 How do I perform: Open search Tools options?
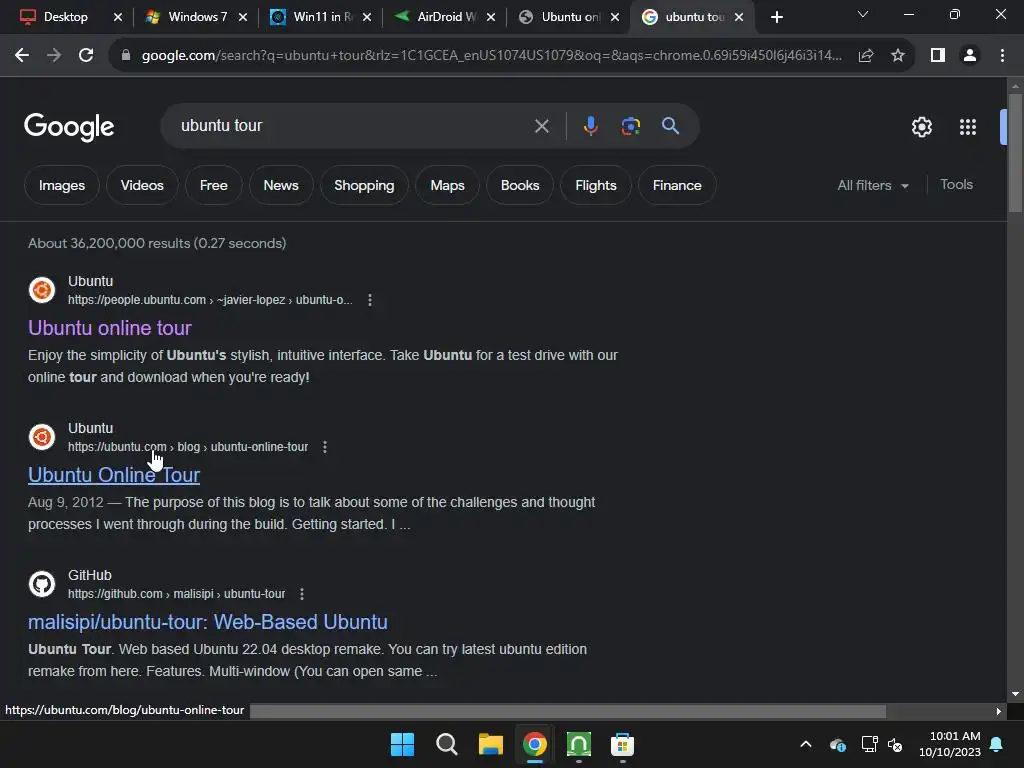click(x=956, y=185)
